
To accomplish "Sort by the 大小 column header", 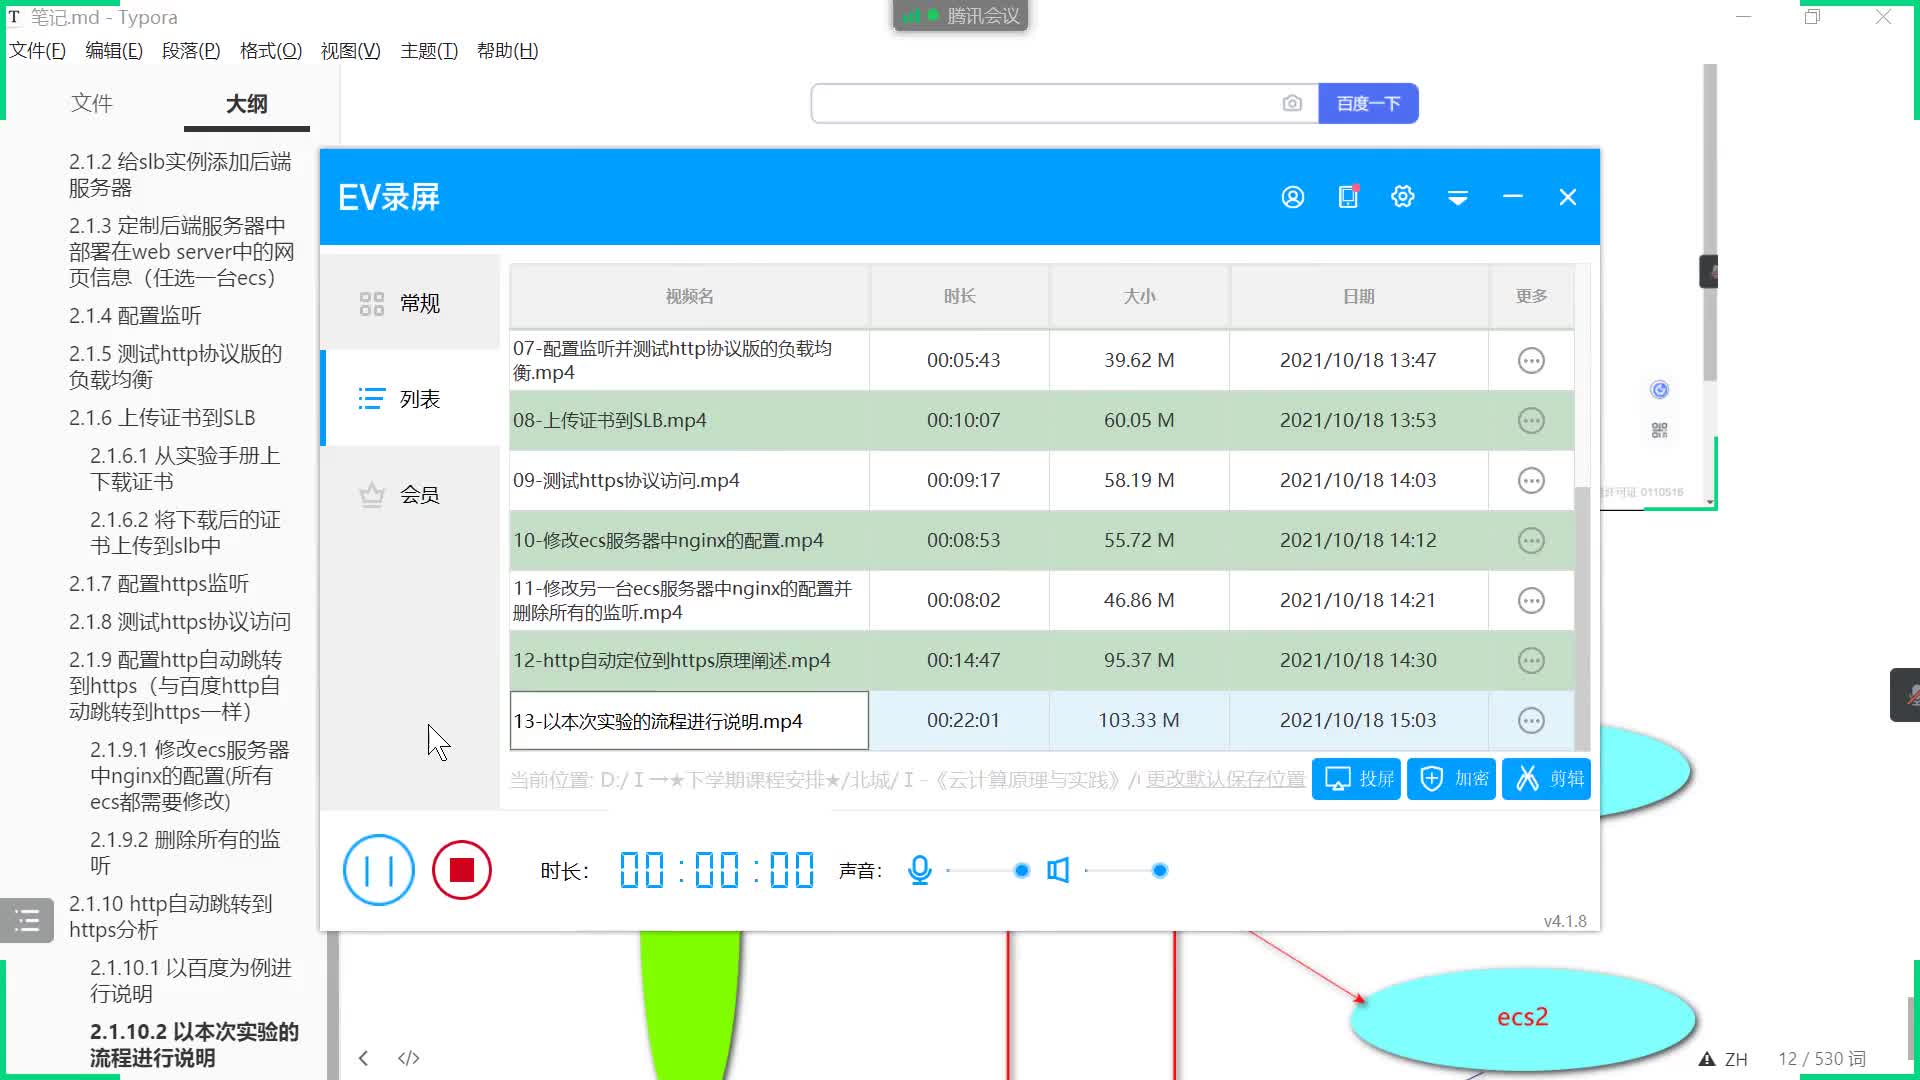I will [1139, 296].
